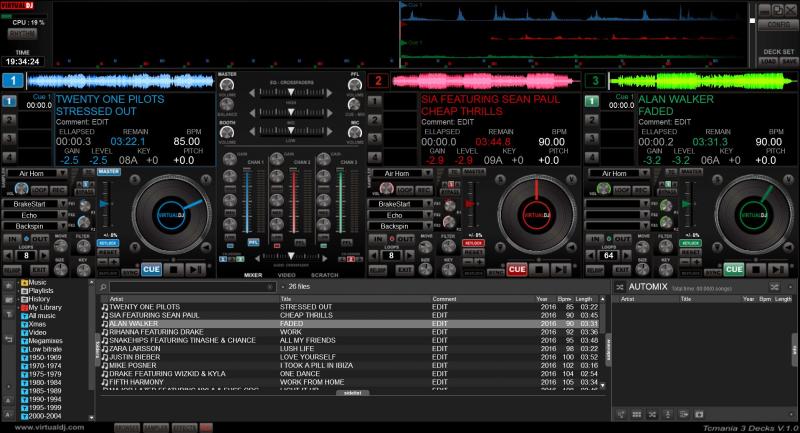Screen dimensions: 800x433
Task: Select deck 2 number badge
Action: pyautogui.click(x=378, y=81)
